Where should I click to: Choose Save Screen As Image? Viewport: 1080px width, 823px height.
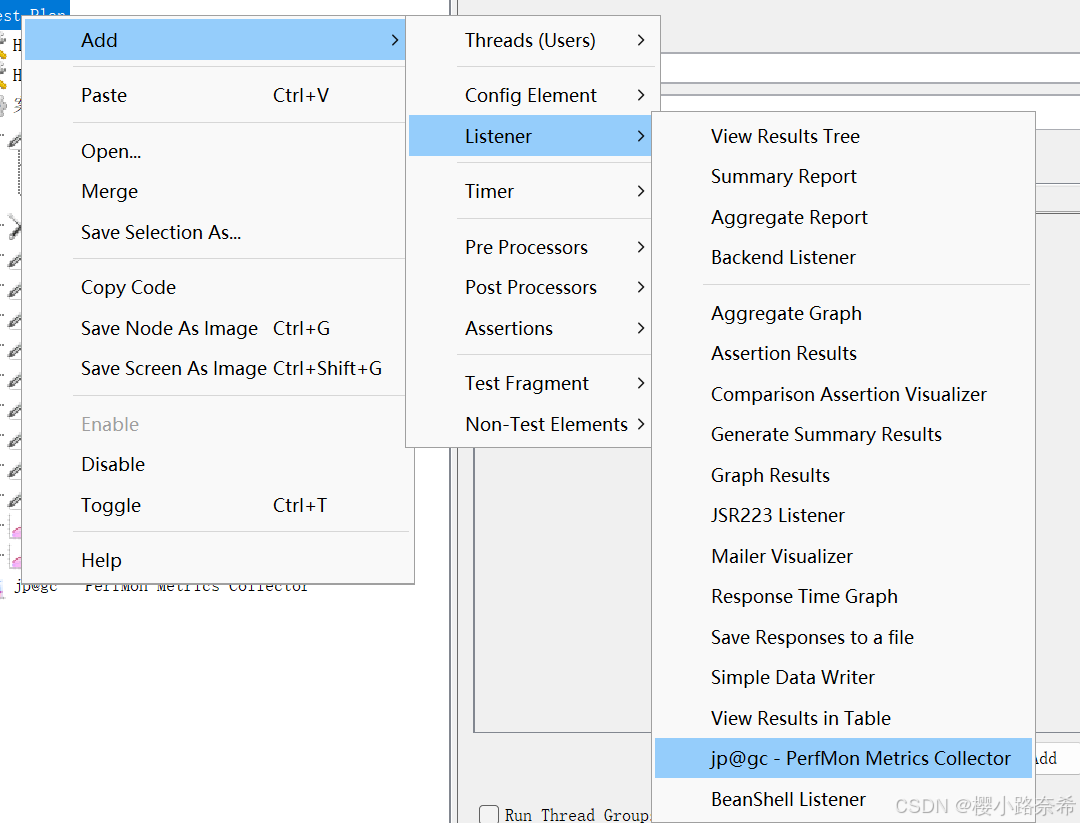coord(214,368)
